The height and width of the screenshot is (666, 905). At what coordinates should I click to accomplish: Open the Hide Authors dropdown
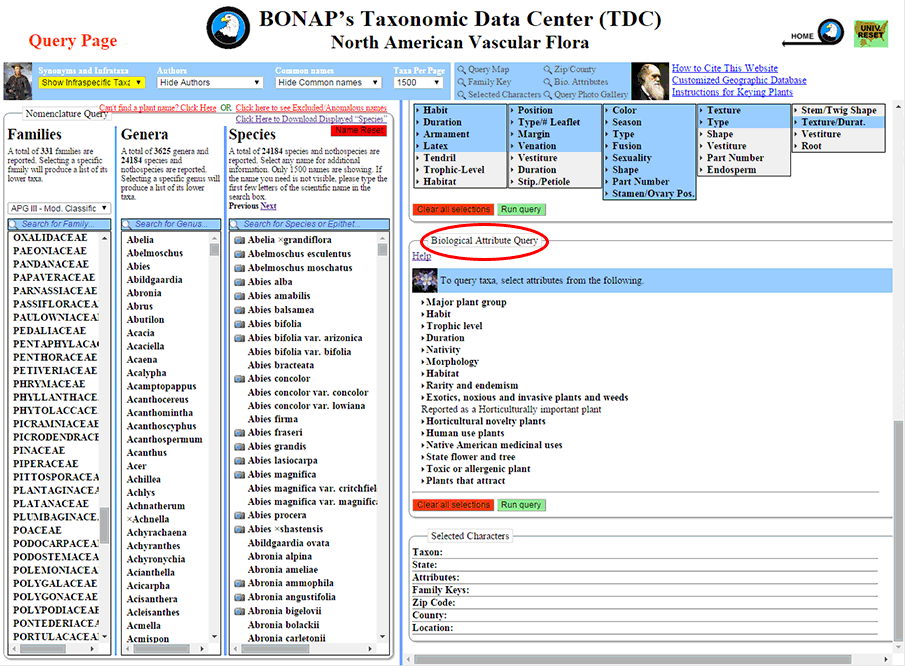click(x=210, y=83)
